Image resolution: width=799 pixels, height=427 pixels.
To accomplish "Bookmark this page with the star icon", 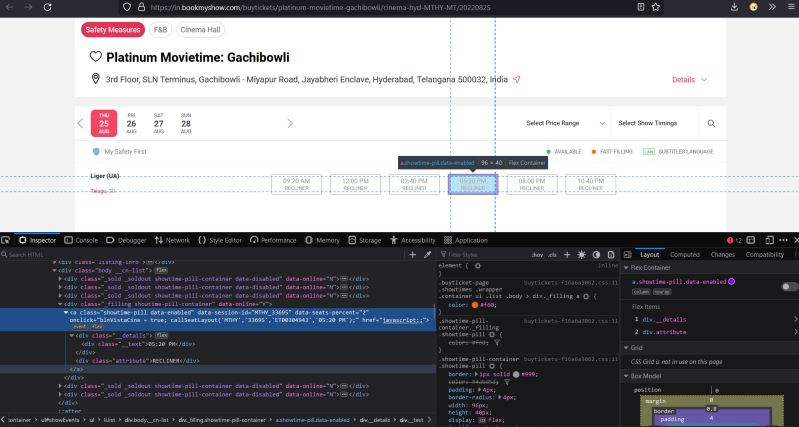I will click(656, 7).
